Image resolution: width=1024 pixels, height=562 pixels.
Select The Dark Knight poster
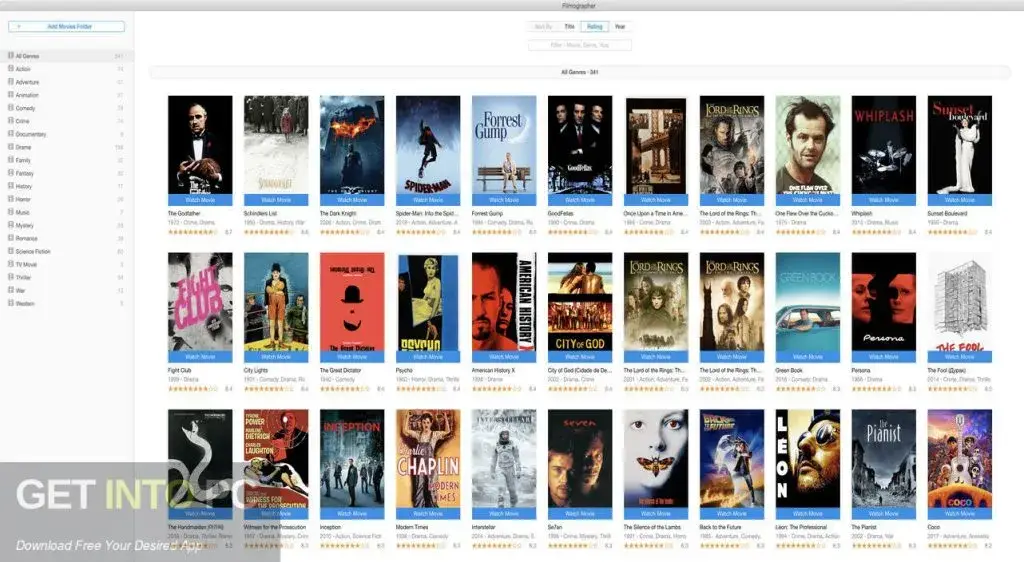[352, 144]
